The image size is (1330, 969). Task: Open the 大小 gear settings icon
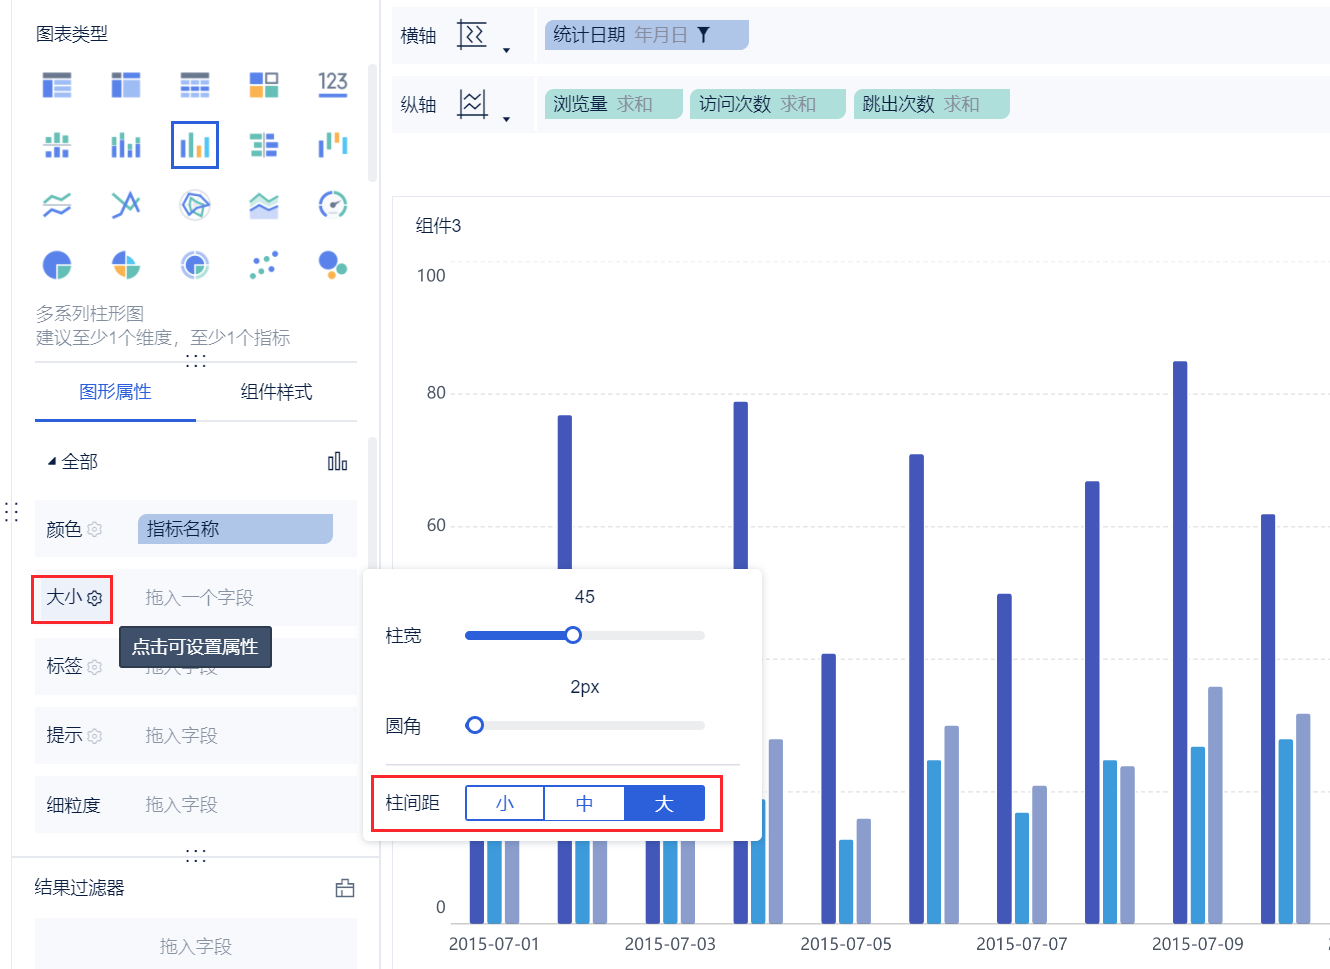pos(95,598)
